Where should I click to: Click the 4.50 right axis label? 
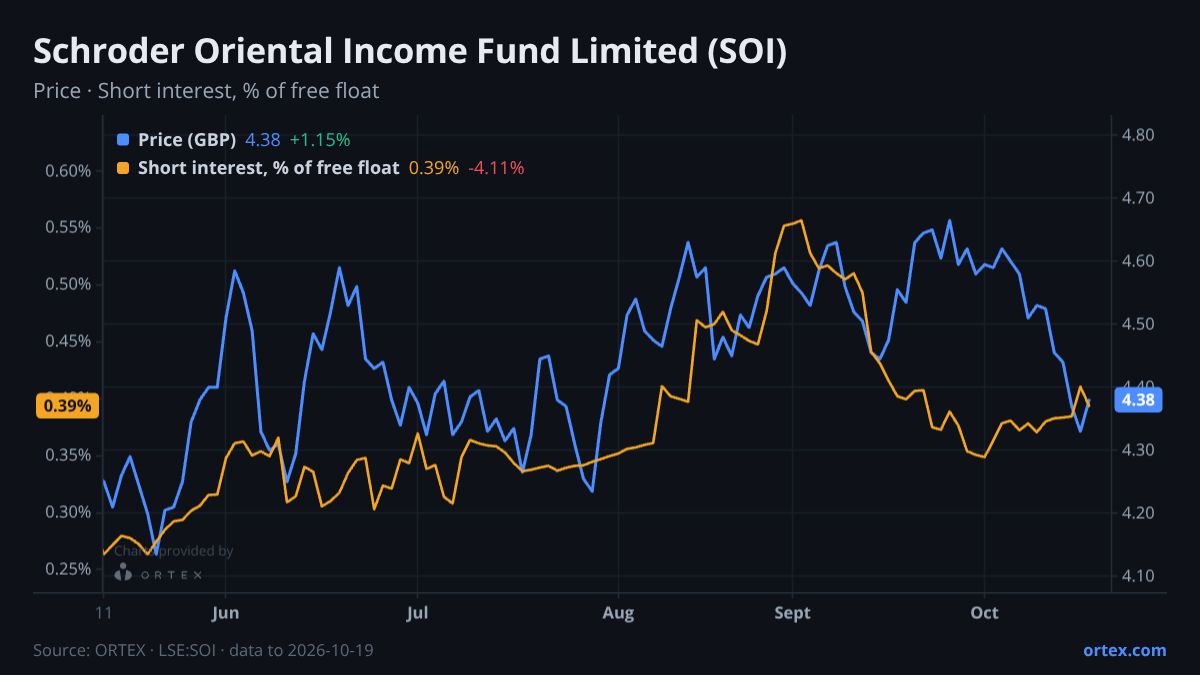coord(1138,324)
